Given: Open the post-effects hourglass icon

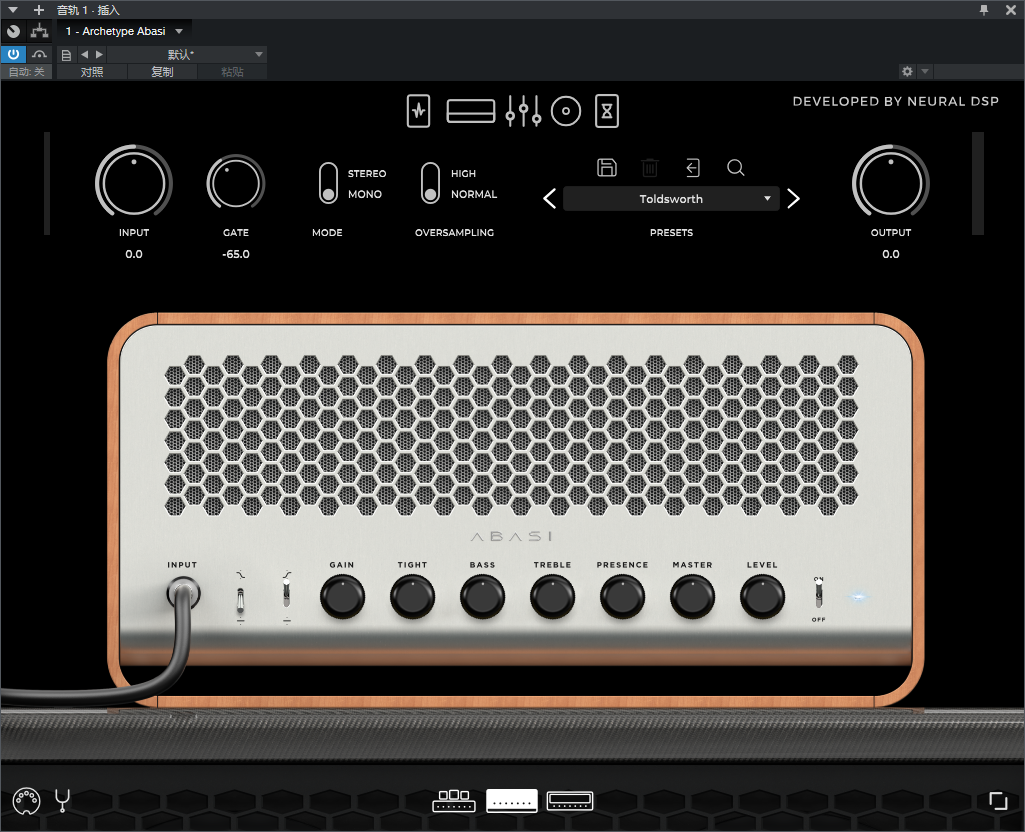Looking at the screenshot, I should (x=607, y=111).
